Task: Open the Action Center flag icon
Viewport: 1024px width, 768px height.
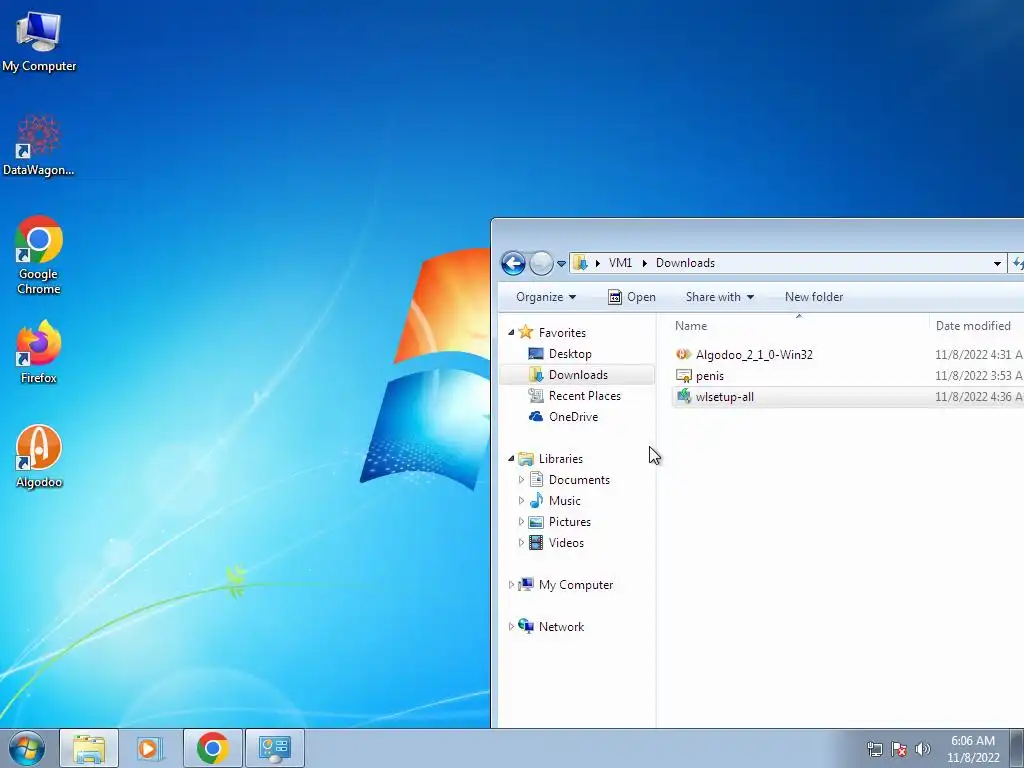Action: click(x=899, y=749)
